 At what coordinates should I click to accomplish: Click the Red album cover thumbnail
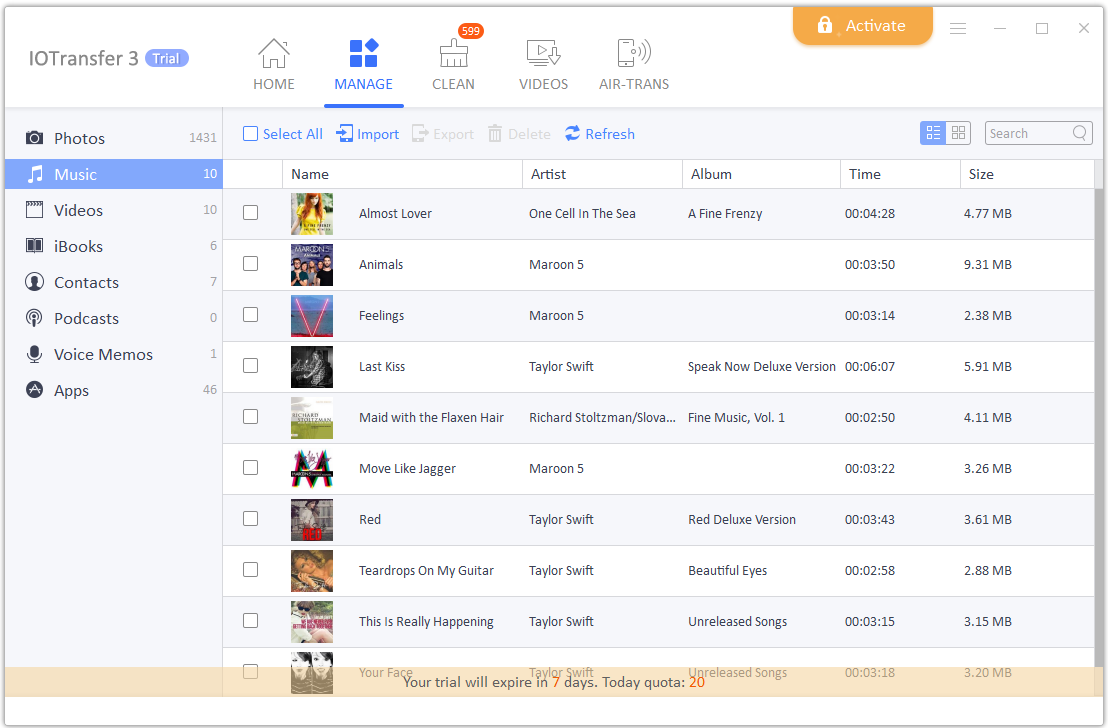(312, 520)
